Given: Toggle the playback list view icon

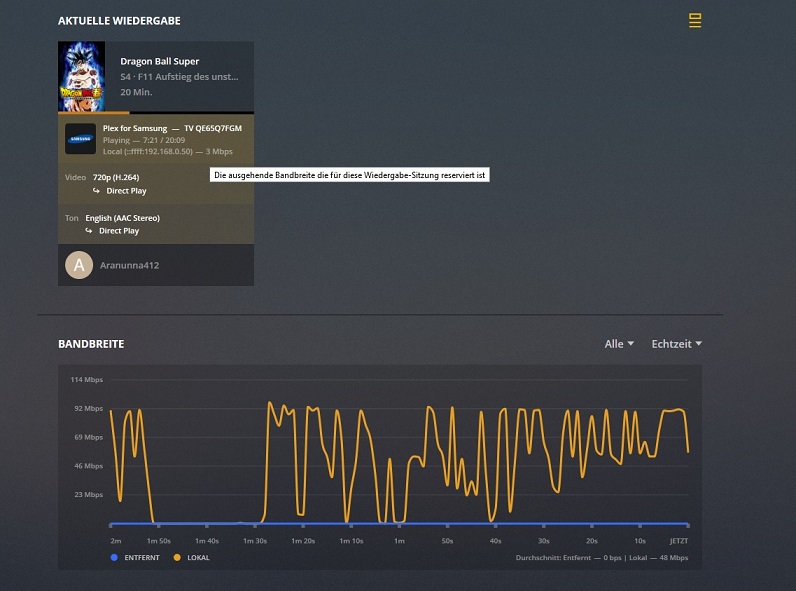Looking at the screenshot, I should coord(695,21).
